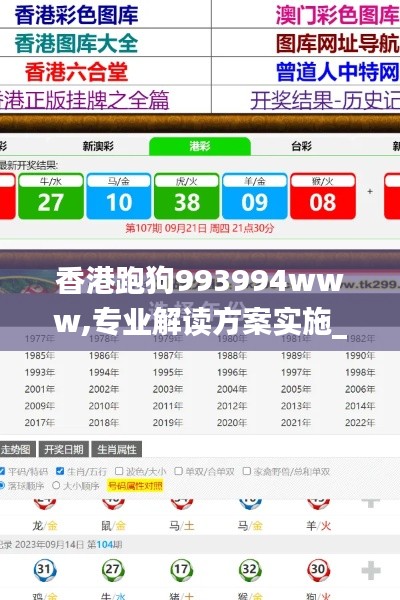The image size is (400, 600).
Task: Click the green ball number 17
Action: [181, 570]
